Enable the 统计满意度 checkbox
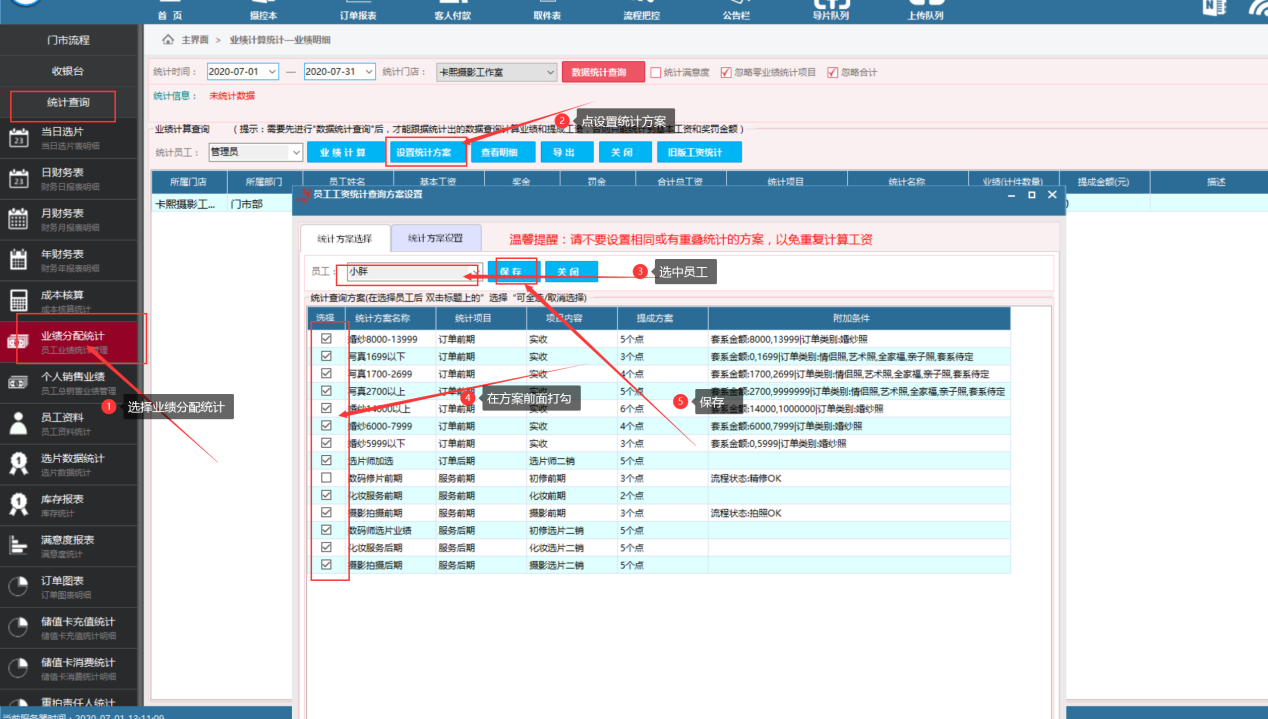1268x719 pixels. pyautogui.click(x=656, y=72)
